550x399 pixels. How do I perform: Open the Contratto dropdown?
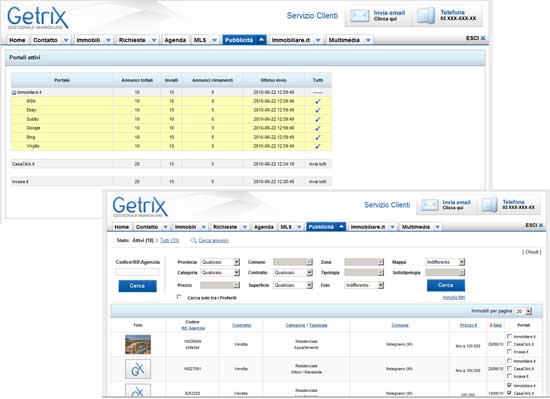coord(309,273)
